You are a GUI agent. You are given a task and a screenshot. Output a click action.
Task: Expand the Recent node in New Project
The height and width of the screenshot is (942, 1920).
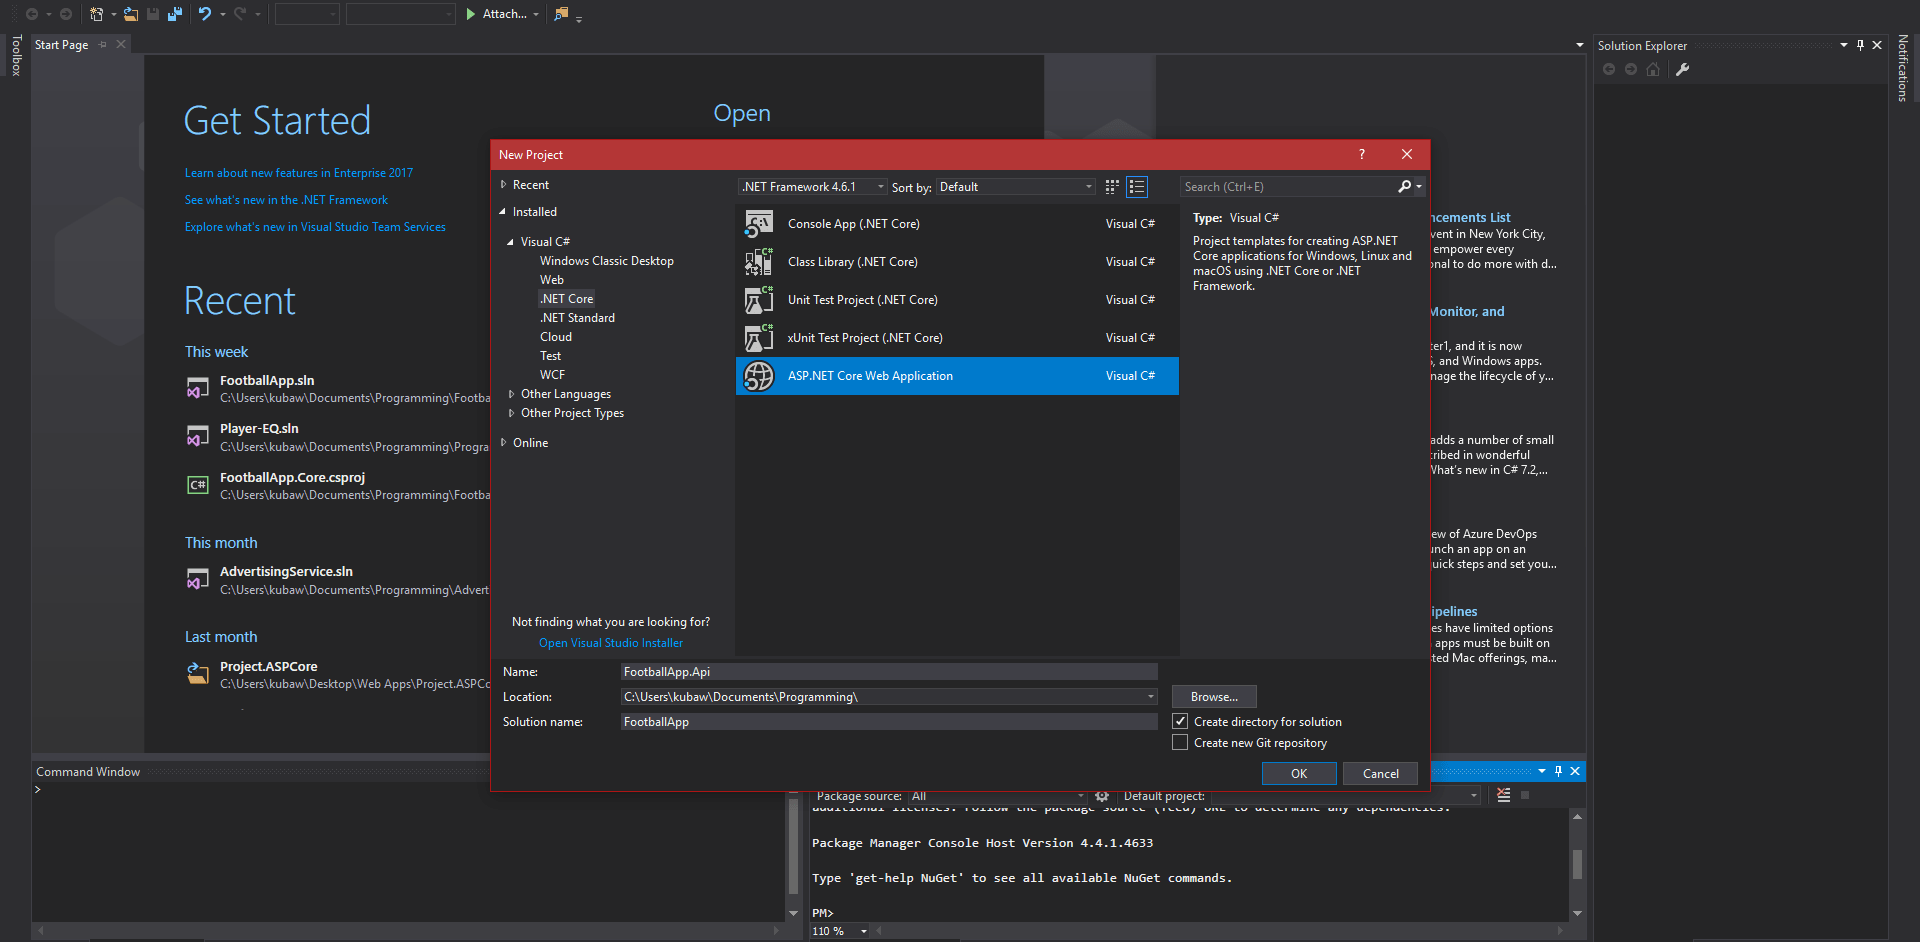pyautogui.click(x=504, y=184)
